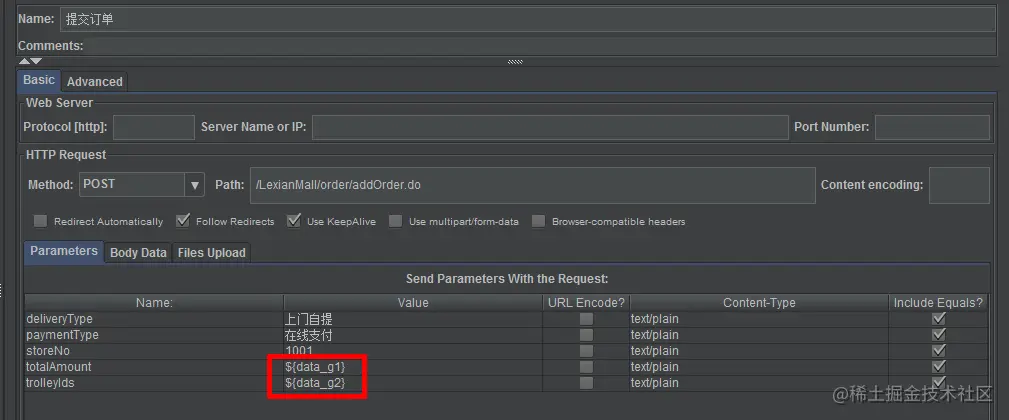This screenshot has width=1009, height=420.
Task: Check URL Encode for deliveryType row
Action: coord(586,319)
